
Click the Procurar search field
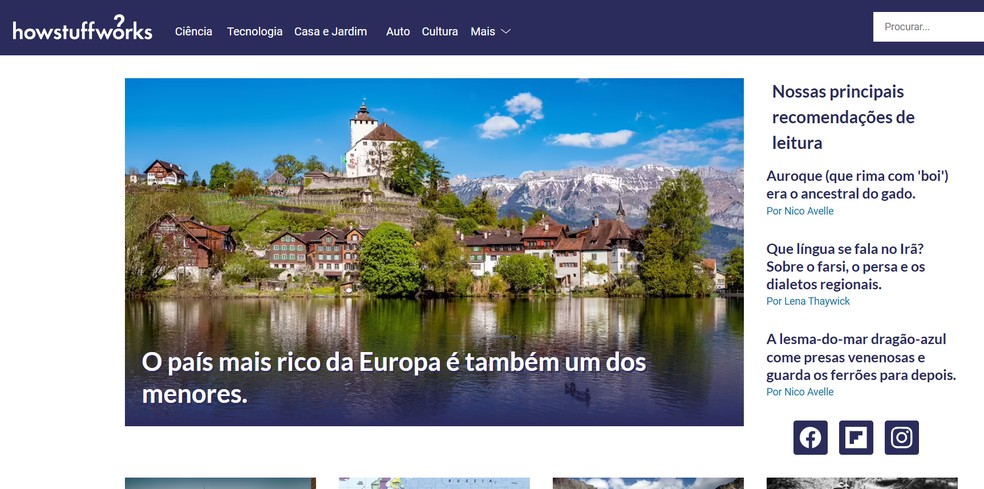coord(928,27)
